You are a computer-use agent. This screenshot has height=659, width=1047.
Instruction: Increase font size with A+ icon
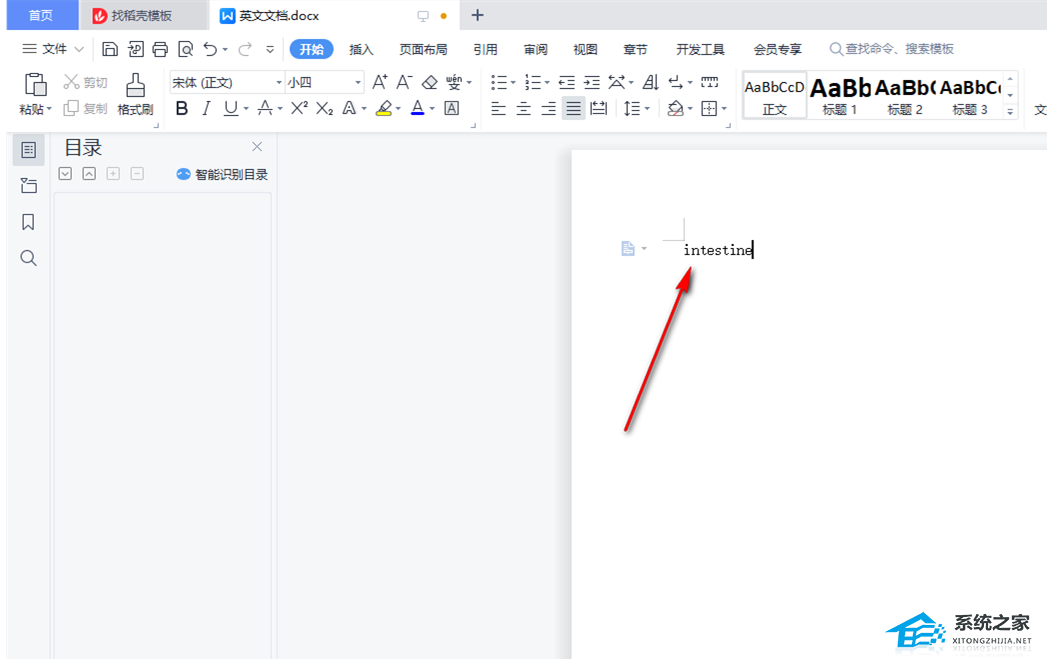[380, 82]
